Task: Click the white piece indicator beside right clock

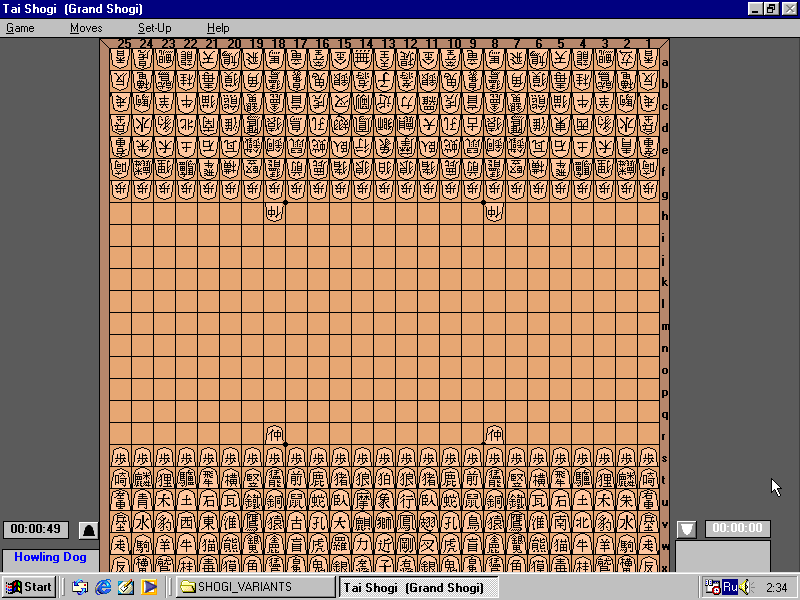Action: coord(687,529)
